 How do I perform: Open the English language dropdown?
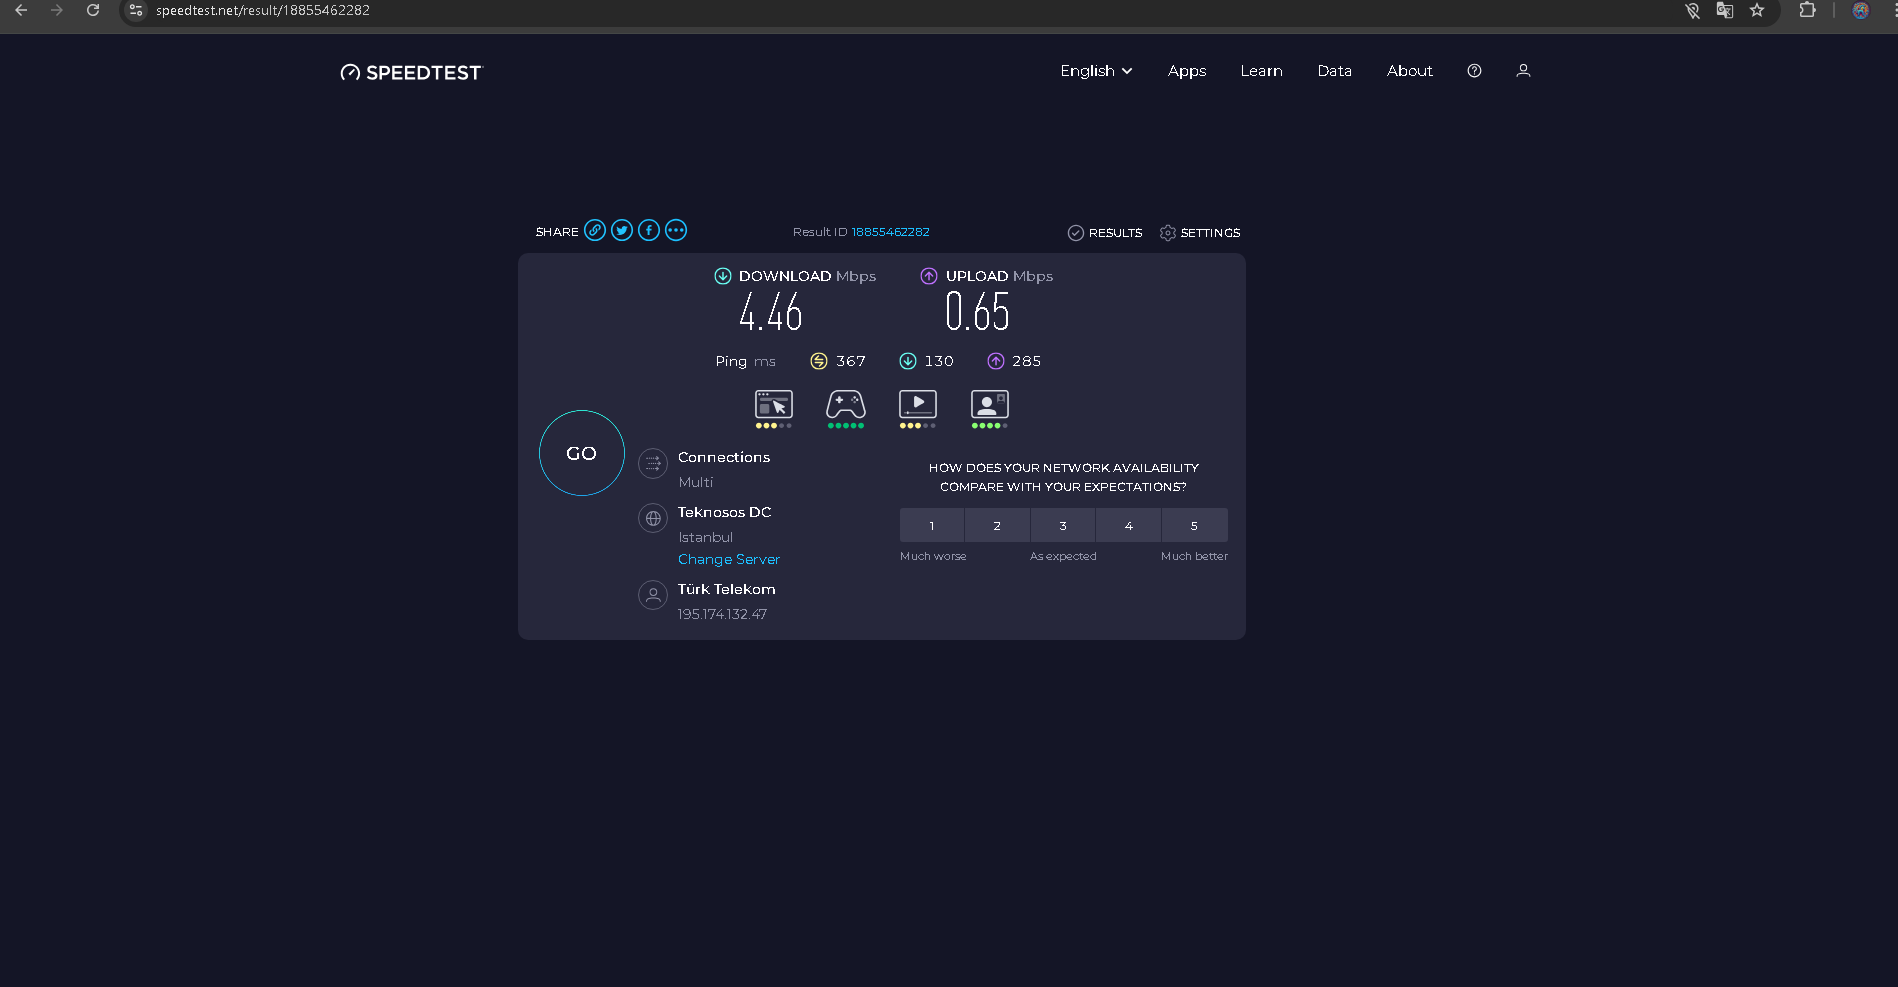1096,71
